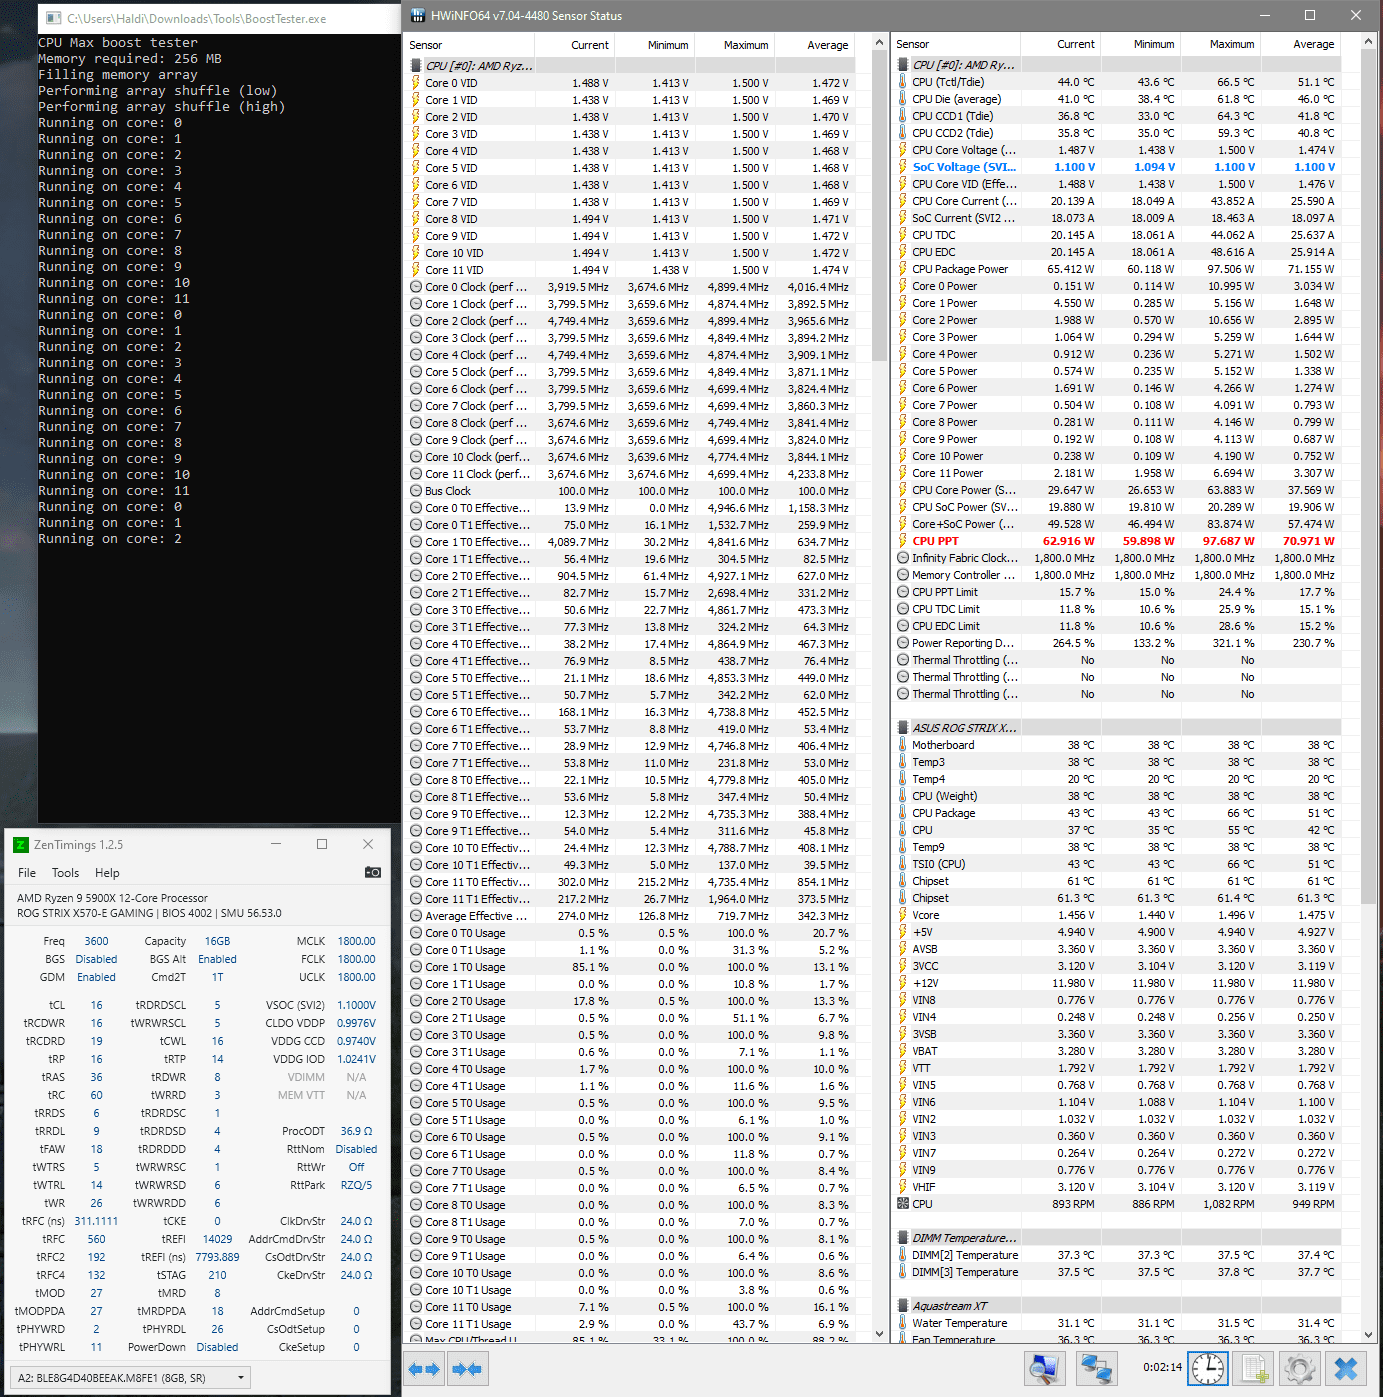This screenshot has width=1383, height=1397.
Task: Select the Power Reporting D... row
Action: click(x=1117, y=643)
